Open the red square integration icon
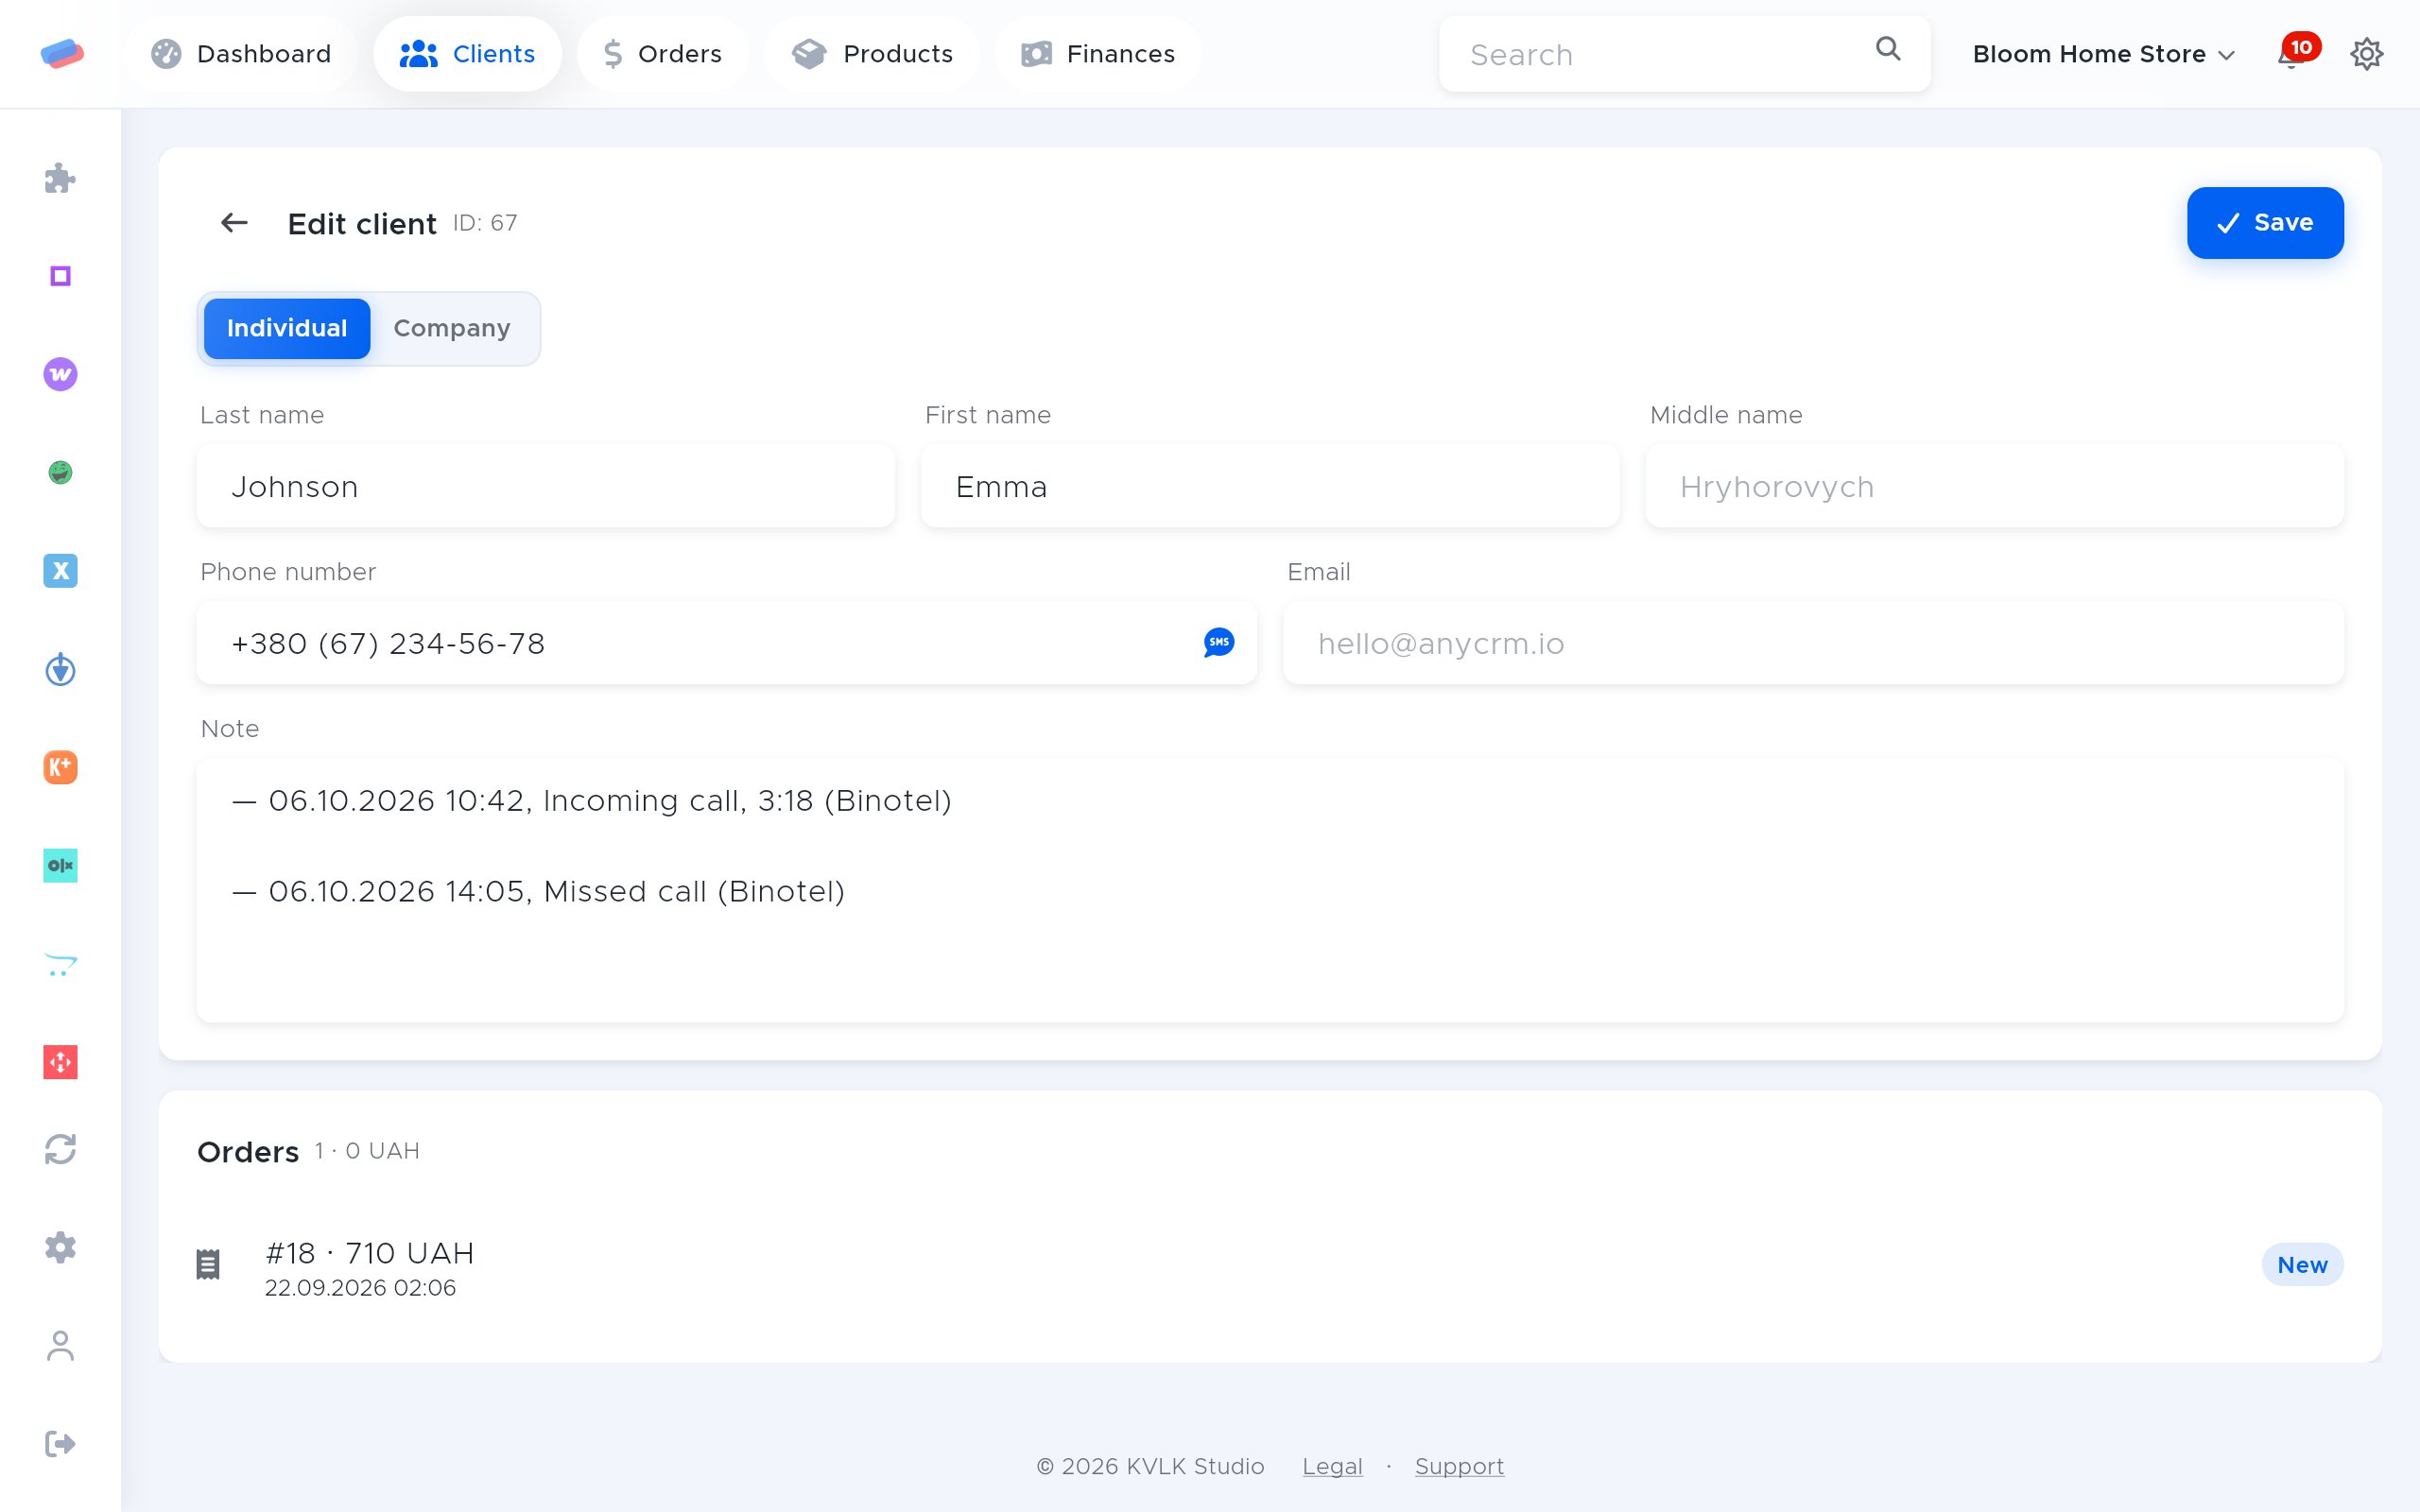2420x1512 pixels. pos(60,1062)
